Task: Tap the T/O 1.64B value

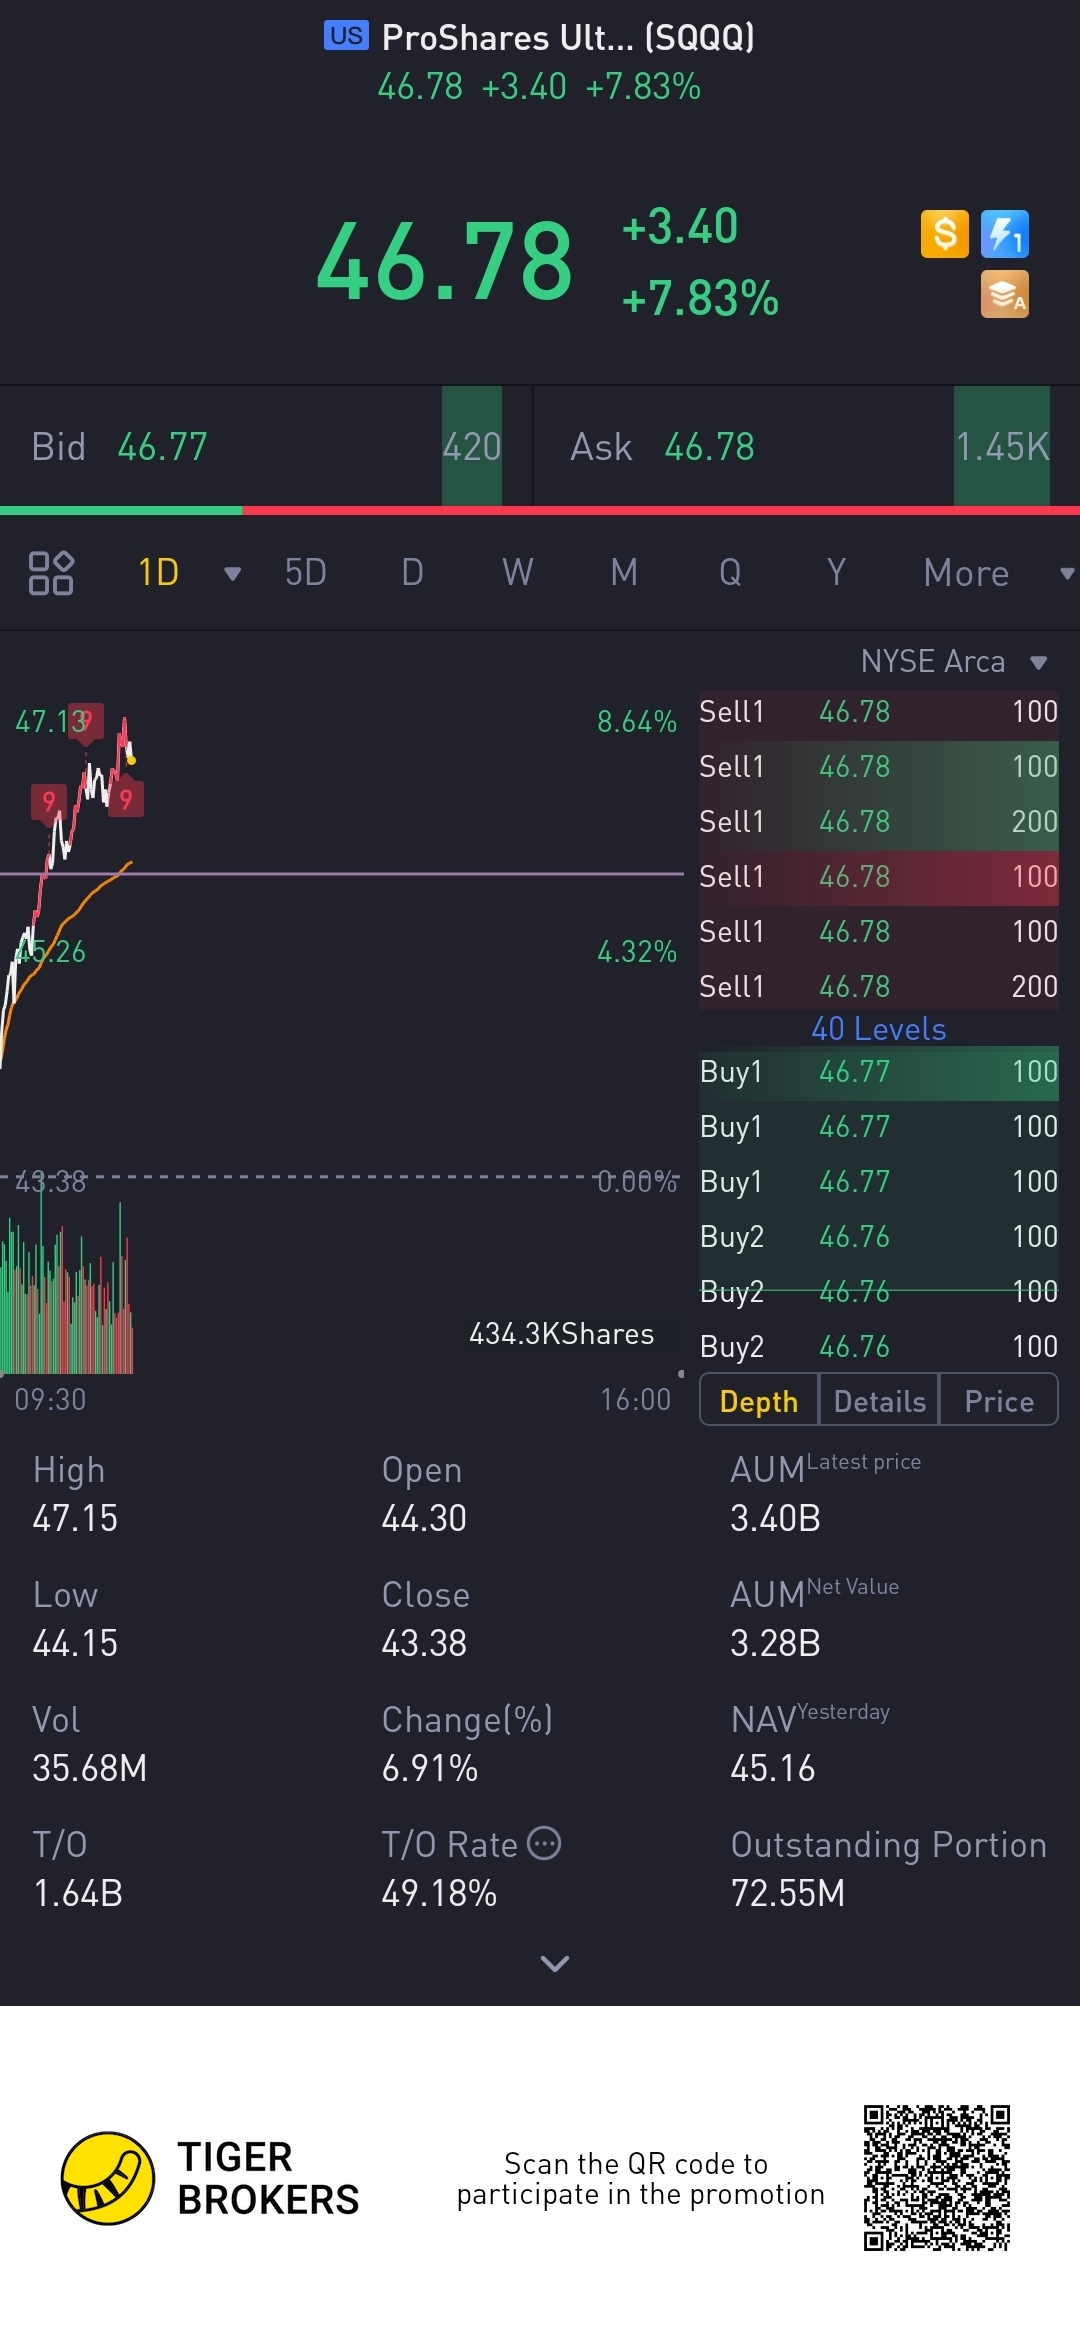Action: tap(78, 1893)
